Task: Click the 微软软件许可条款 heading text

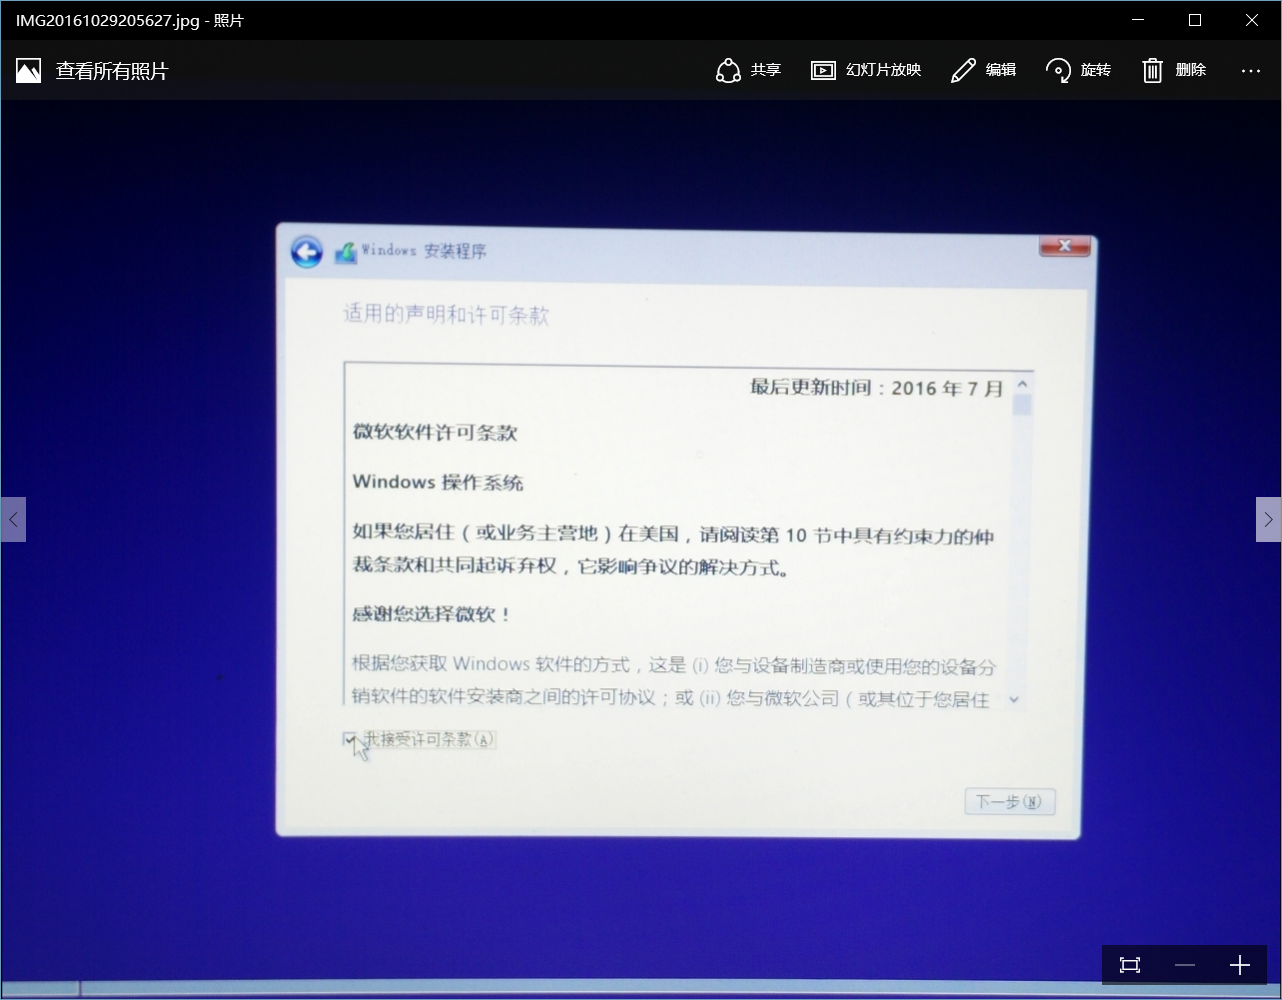Action: [x=435, y=433]
